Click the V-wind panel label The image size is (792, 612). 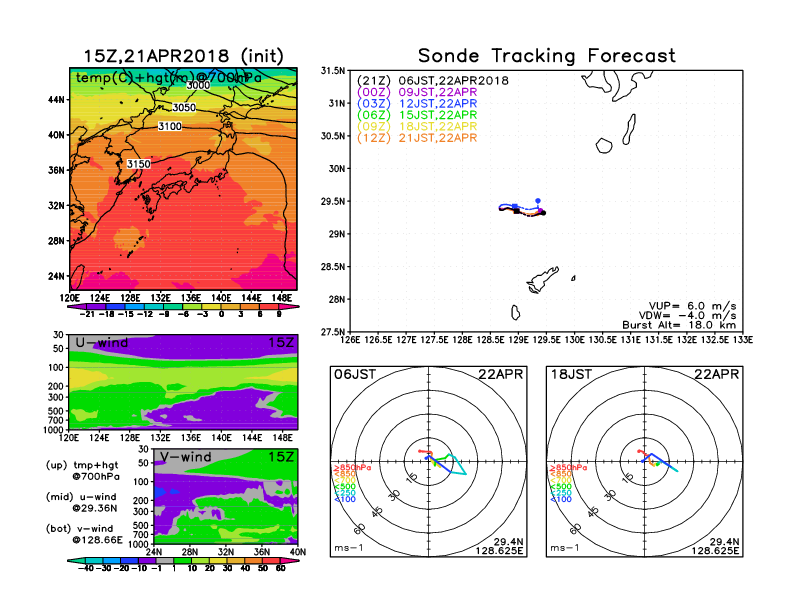(x=186, y=457)
